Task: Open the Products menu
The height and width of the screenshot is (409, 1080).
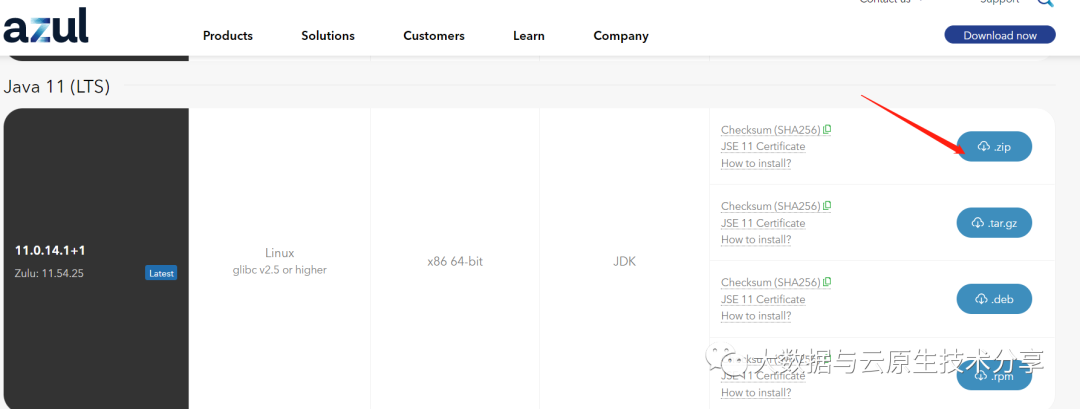Action: tap(228, 36)
